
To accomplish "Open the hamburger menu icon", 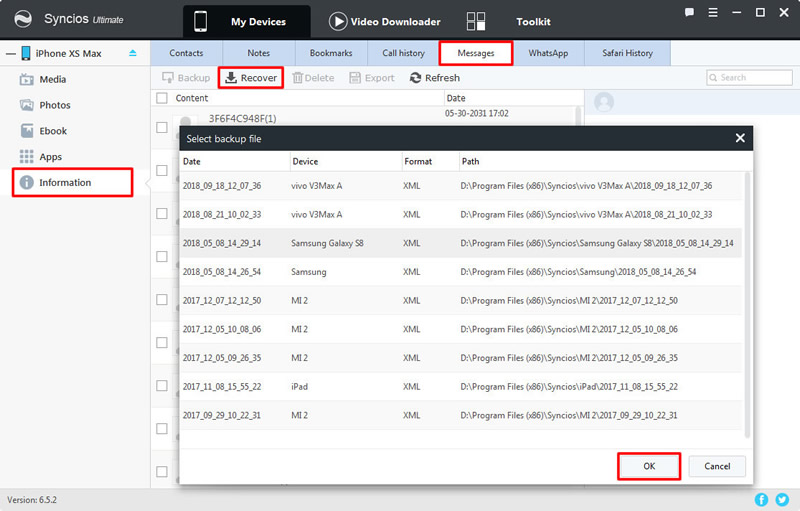I will 713,13.
